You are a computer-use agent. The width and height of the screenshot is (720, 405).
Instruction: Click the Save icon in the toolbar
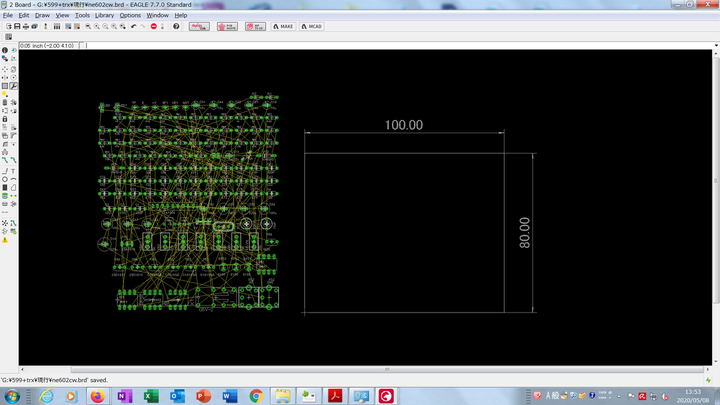(18, 26)
